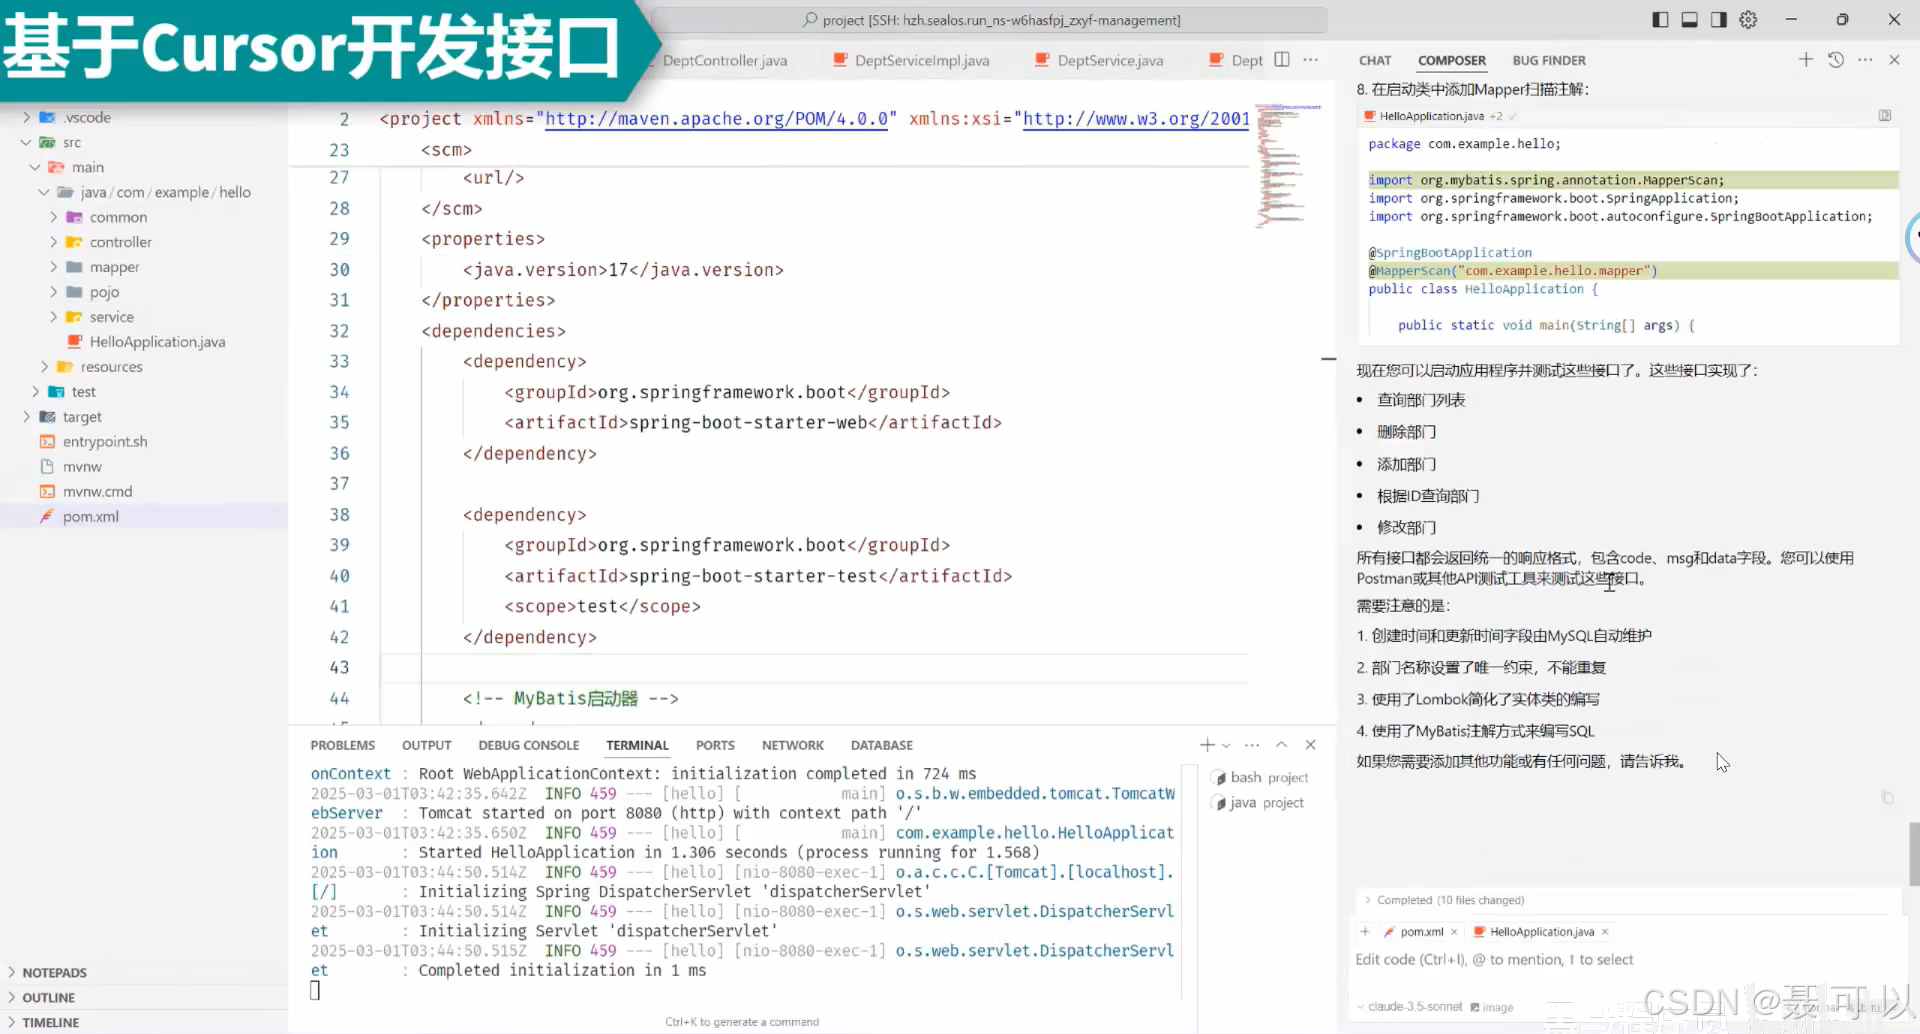Click the composer panel scrollbar thumb
This screenshot has height=1034, width=1920.
(1913, 854)
